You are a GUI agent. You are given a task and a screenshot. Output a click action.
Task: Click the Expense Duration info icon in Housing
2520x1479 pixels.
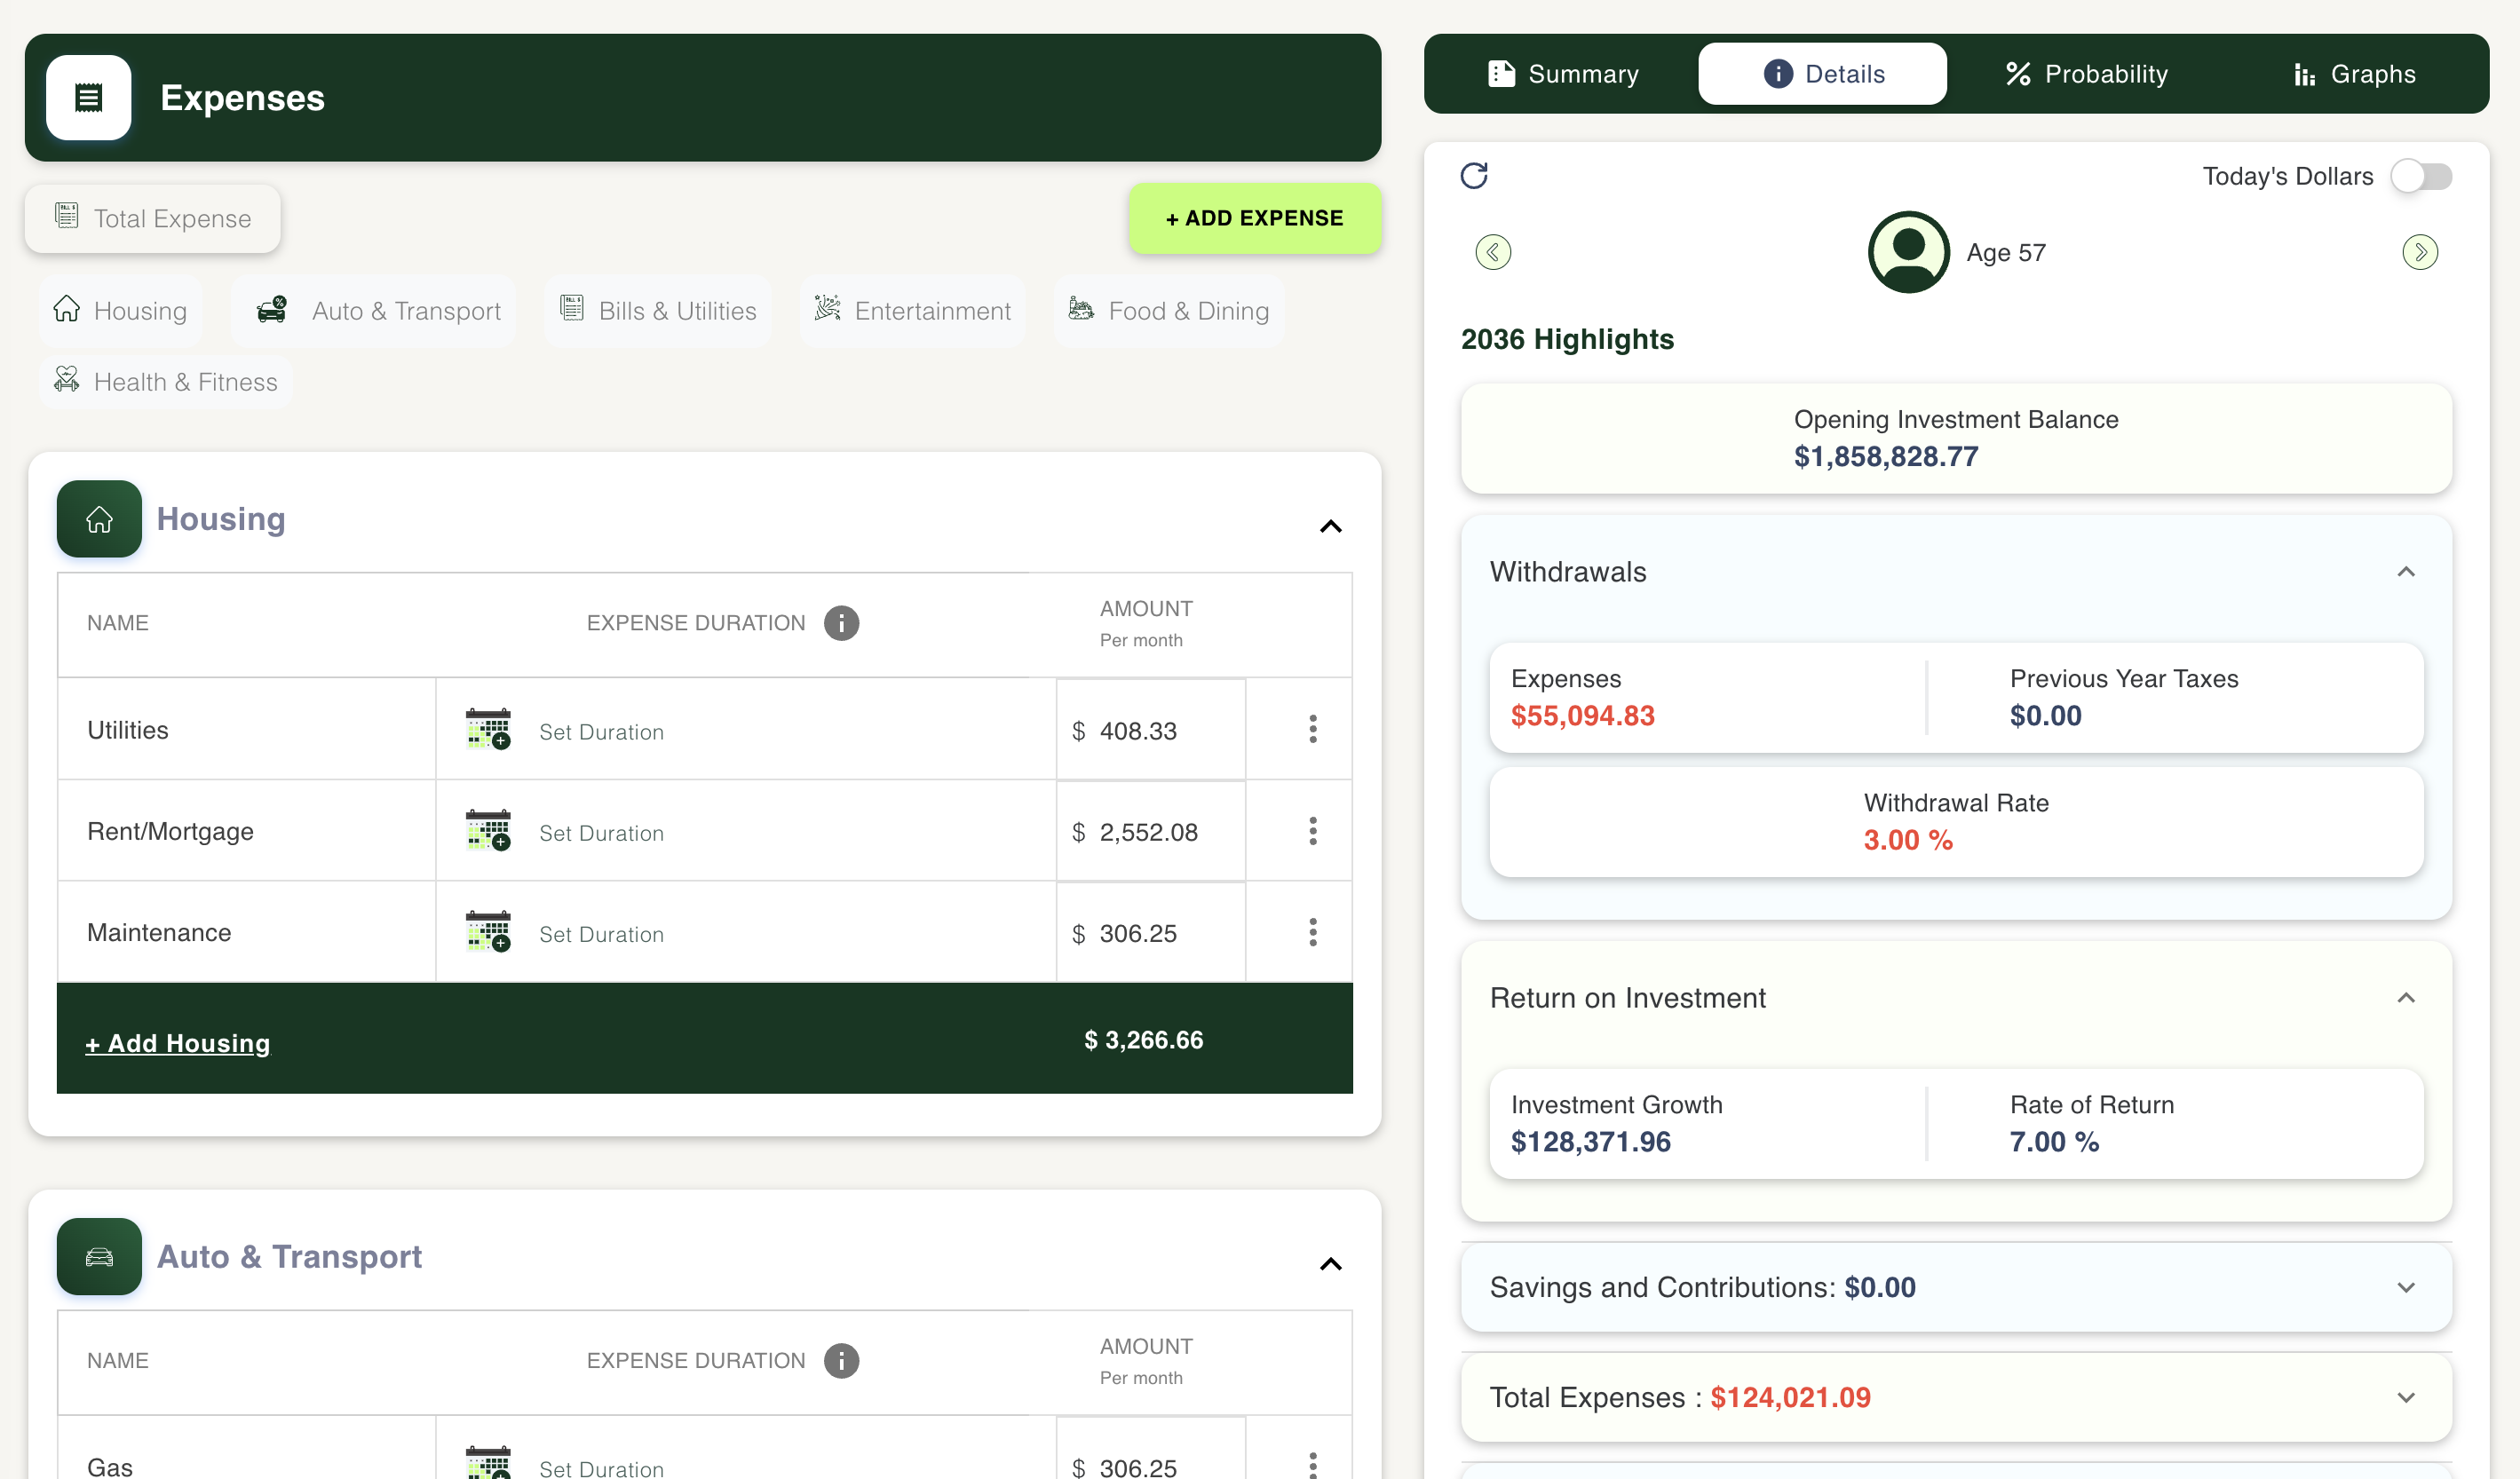pos(841,623)
